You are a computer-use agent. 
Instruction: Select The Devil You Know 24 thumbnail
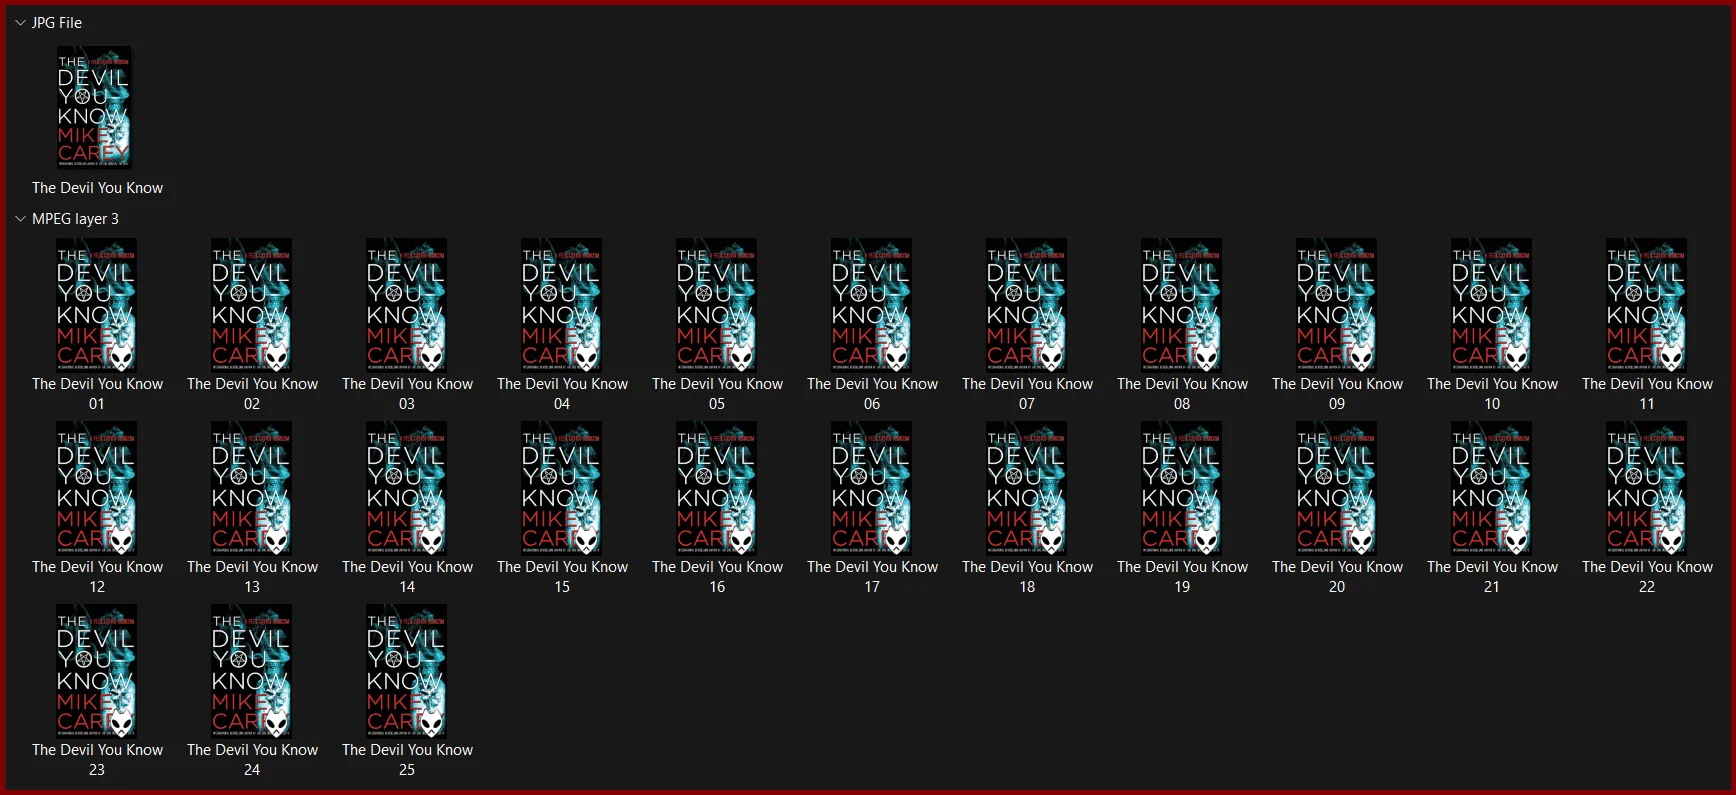pos(251,671)
